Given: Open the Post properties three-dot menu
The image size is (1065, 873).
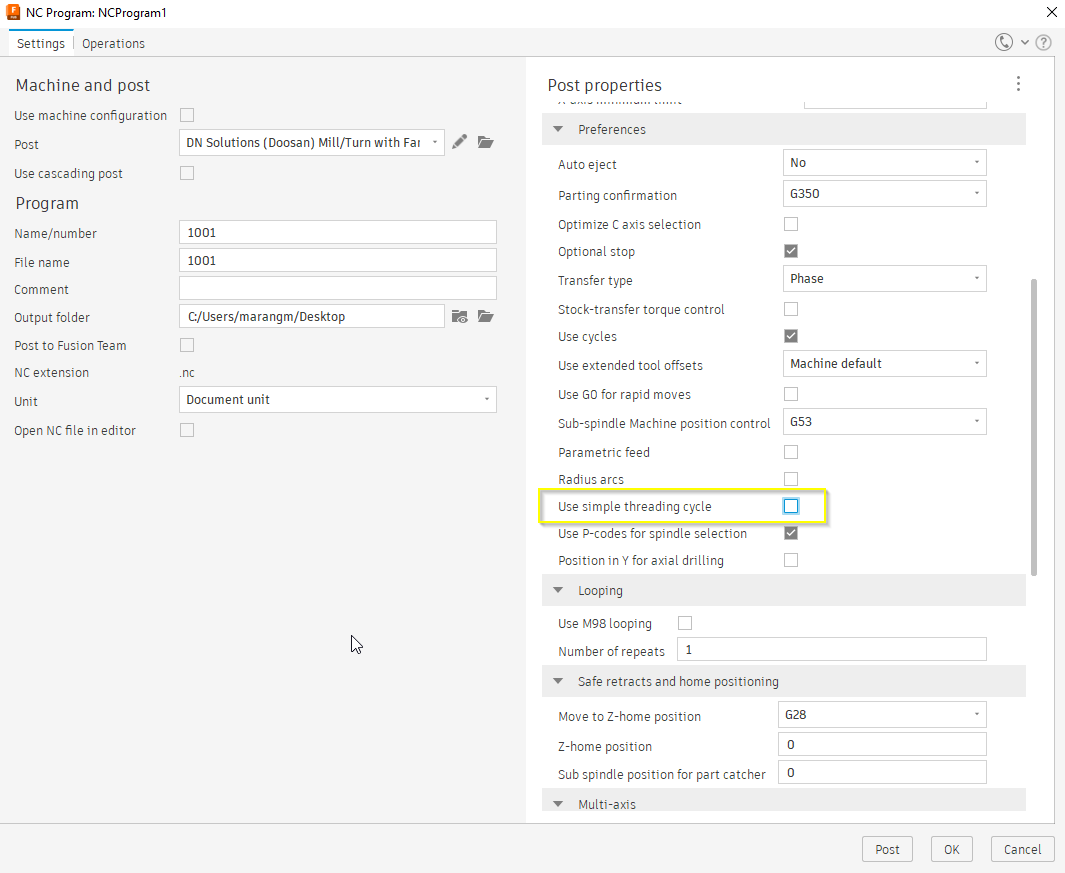Looking at the screenshot, I should pyautogui.click(x=1018, y=84).
